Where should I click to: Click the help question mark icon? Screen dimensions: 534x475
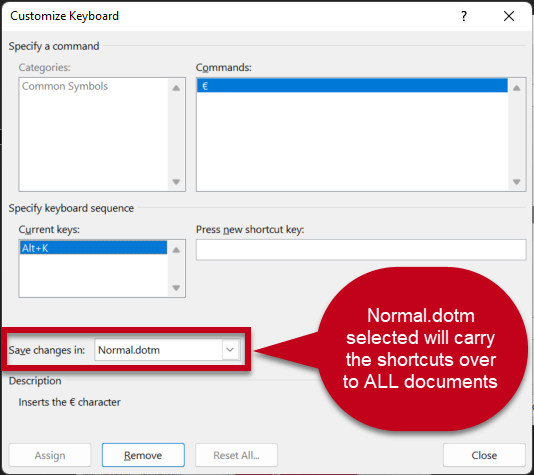click(x=464, y=16)
